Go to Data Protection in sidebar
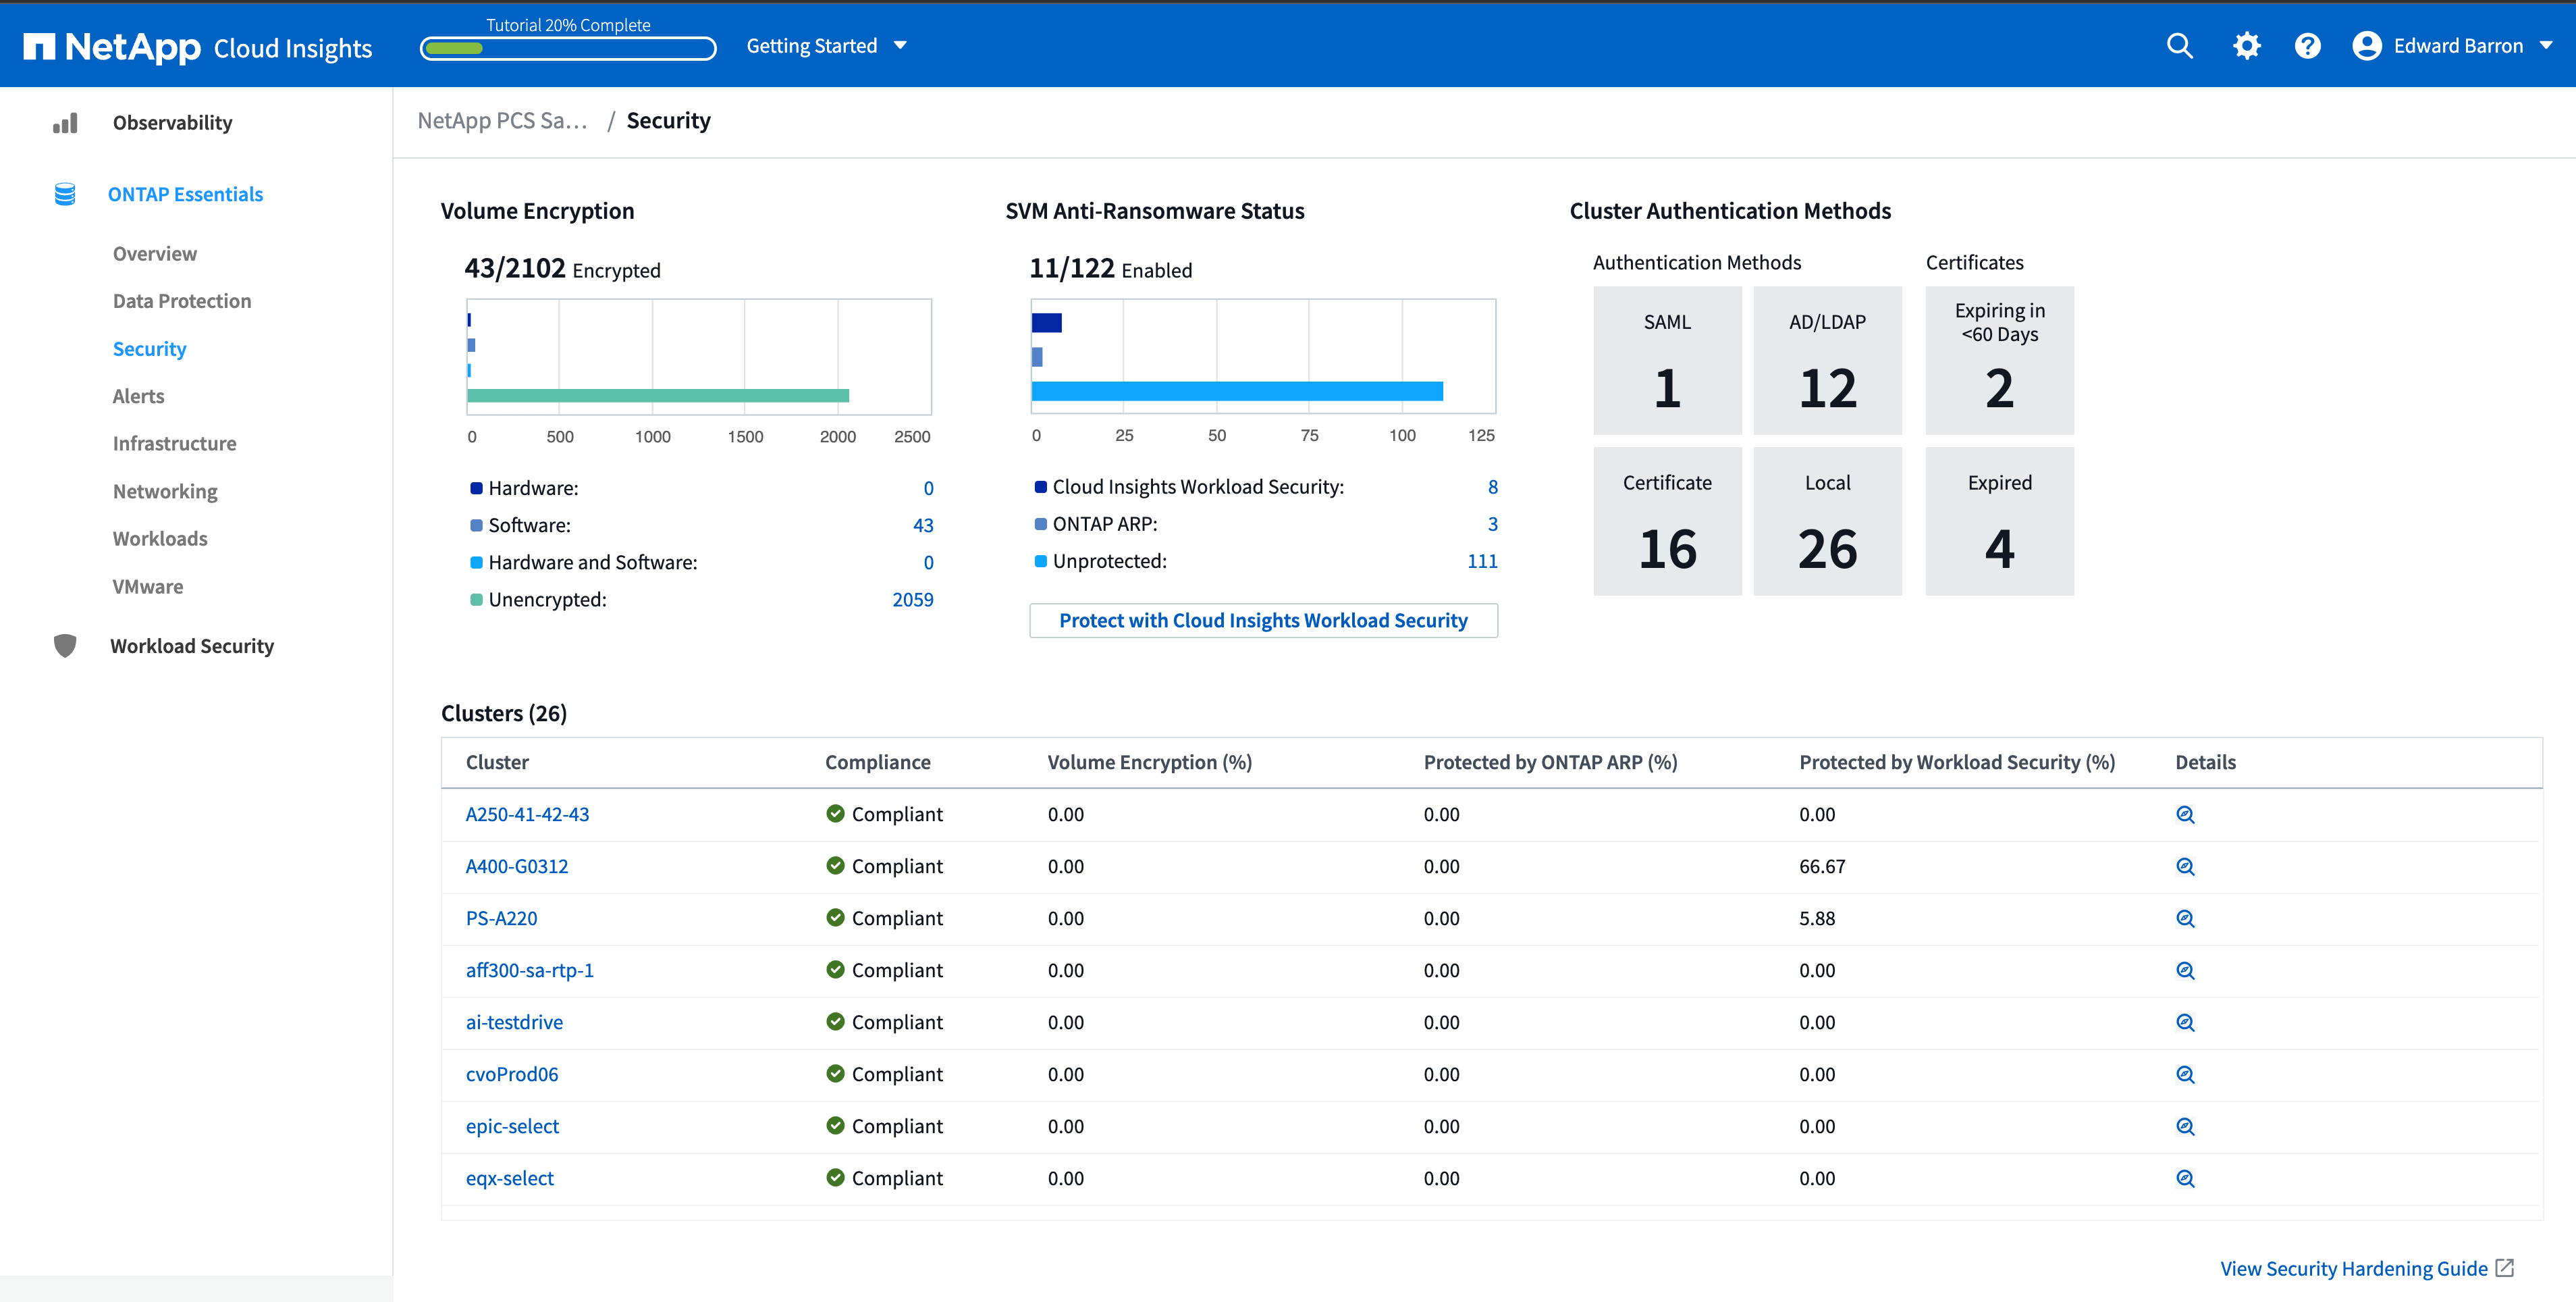The height and width of the screenshot is (1302, 2576). pos(182,301)
